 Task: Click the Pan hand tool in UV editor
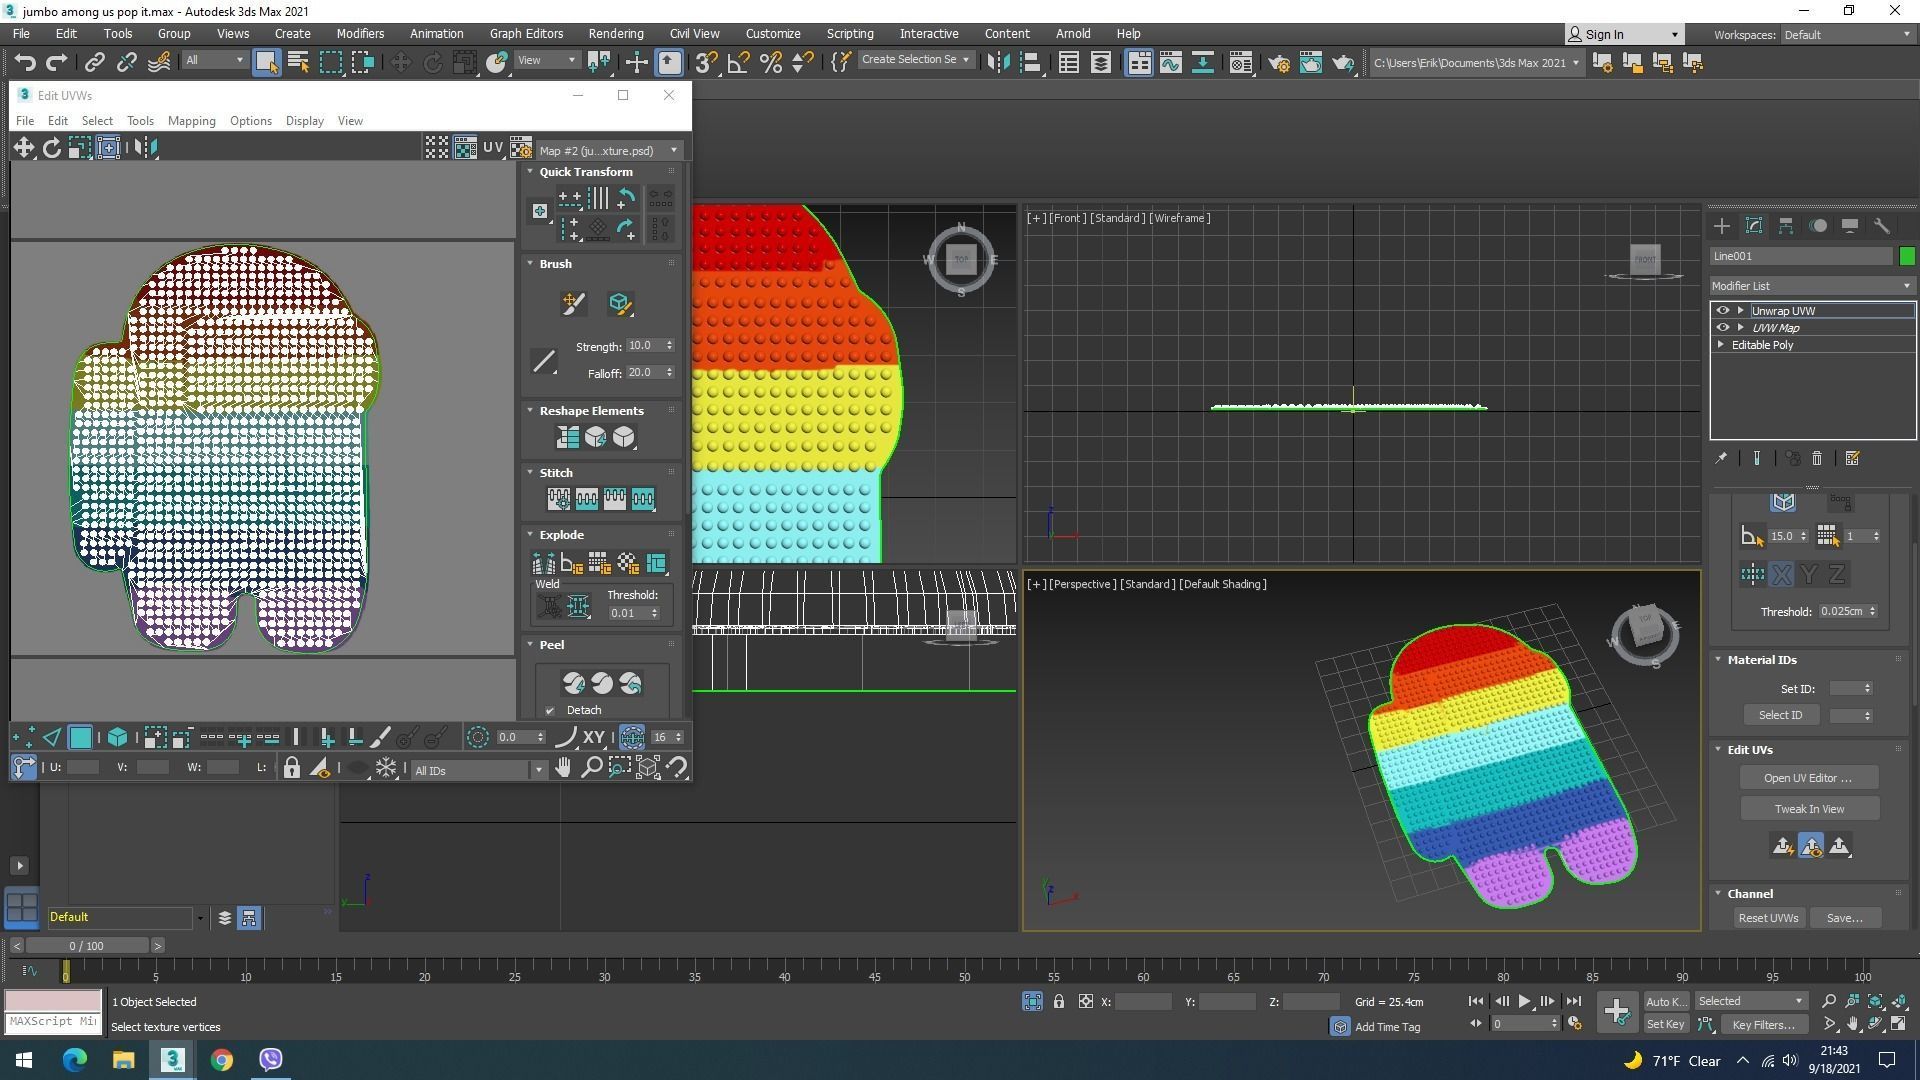(x=563, y=768)
